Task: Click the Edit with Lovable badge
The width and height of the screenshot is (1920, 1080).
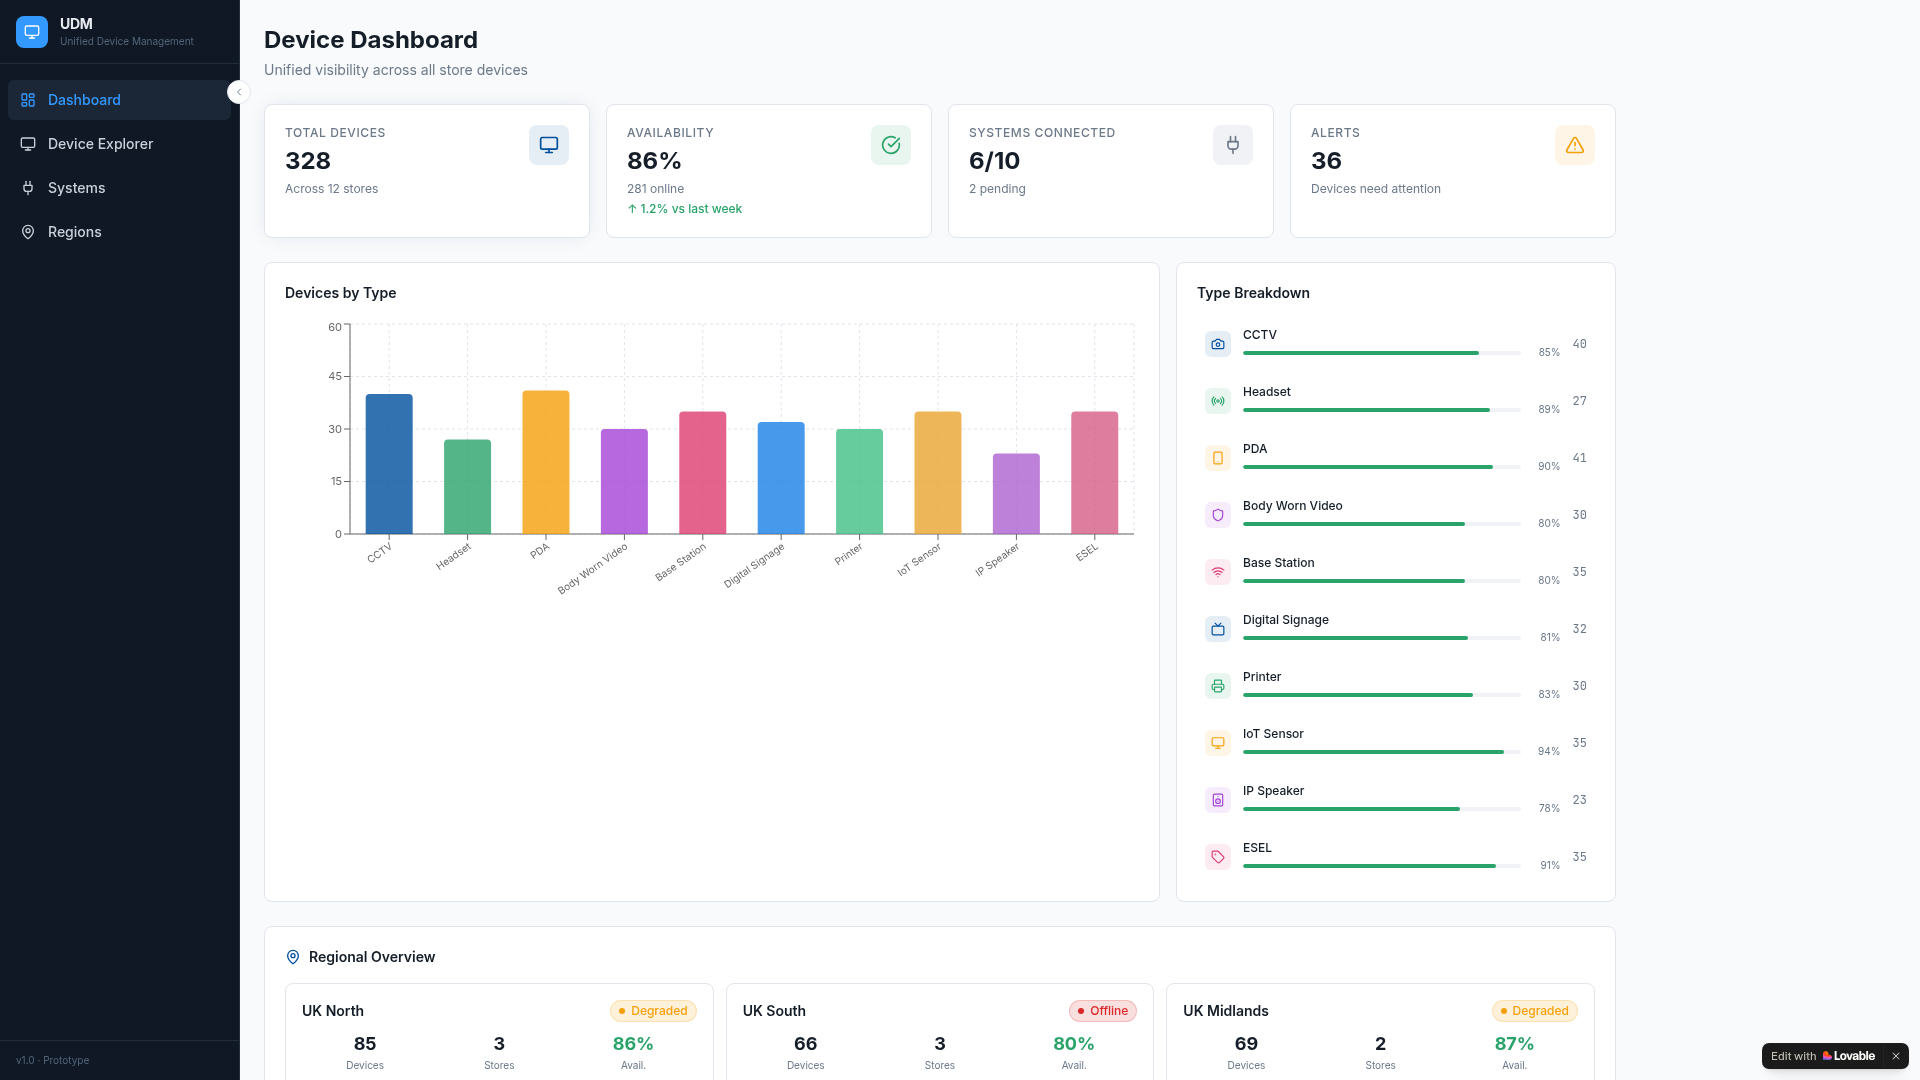Action: click(x=1822, y=1056)
